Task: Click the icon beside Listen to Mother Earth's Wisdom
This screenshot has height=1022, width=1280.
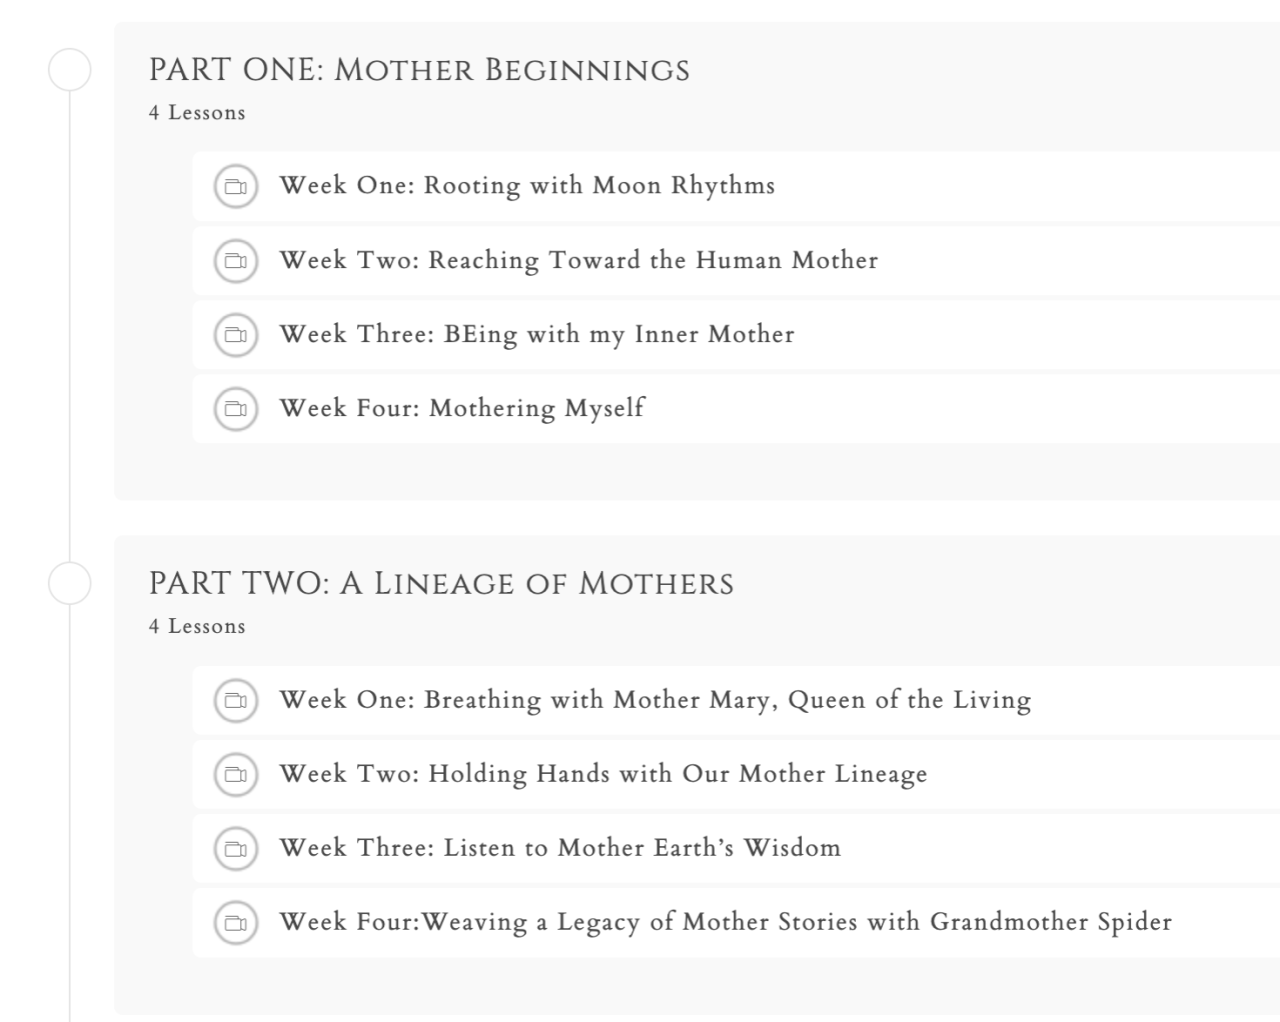Action: (x=236, y=848)
